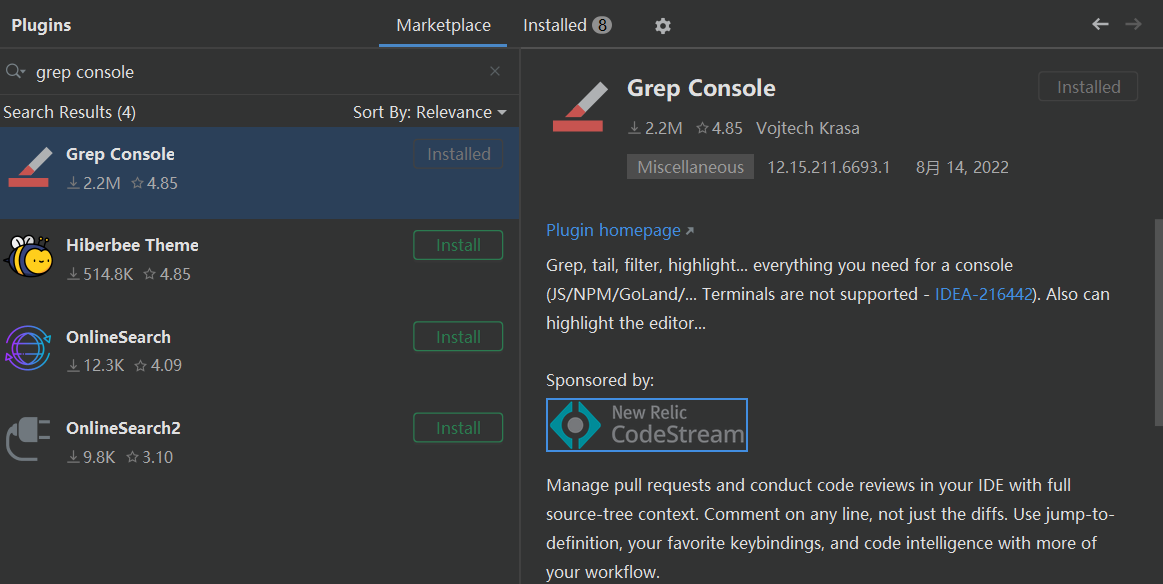Click the 2.2M downloads count in detail header
Screen dimensions: 1163x584
(x=655, y=128)
